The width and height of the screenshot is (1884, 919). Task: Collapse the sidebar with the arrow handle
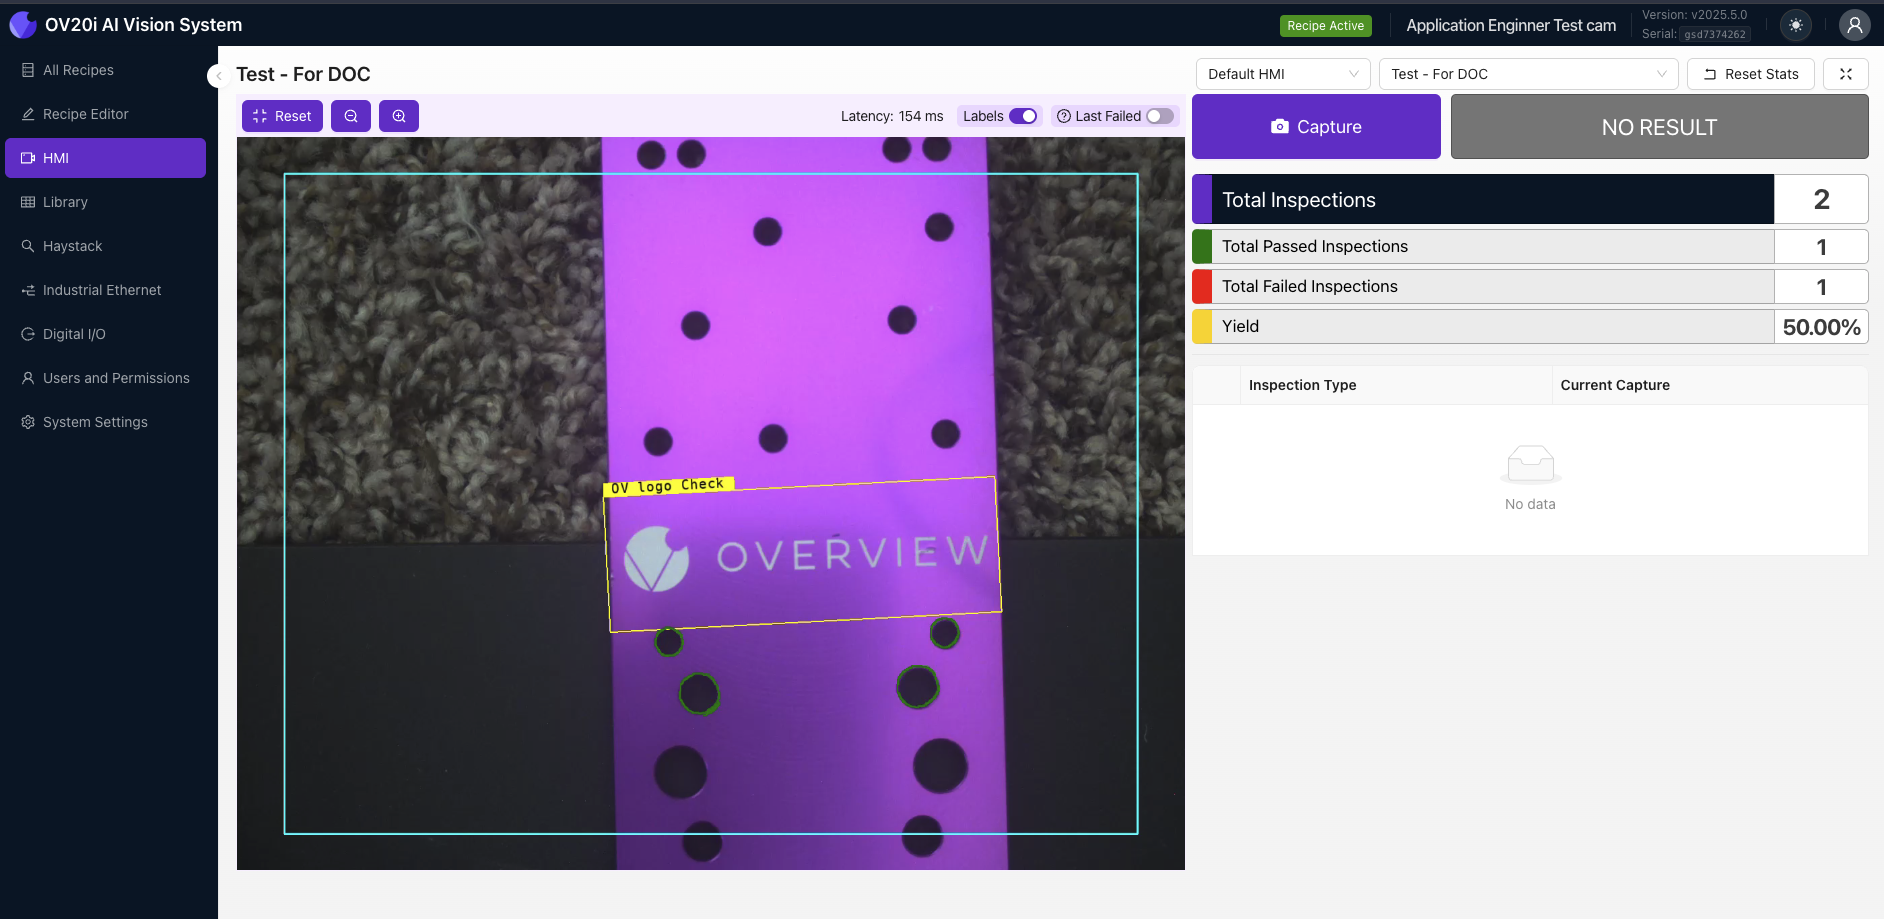click(218, 76)
